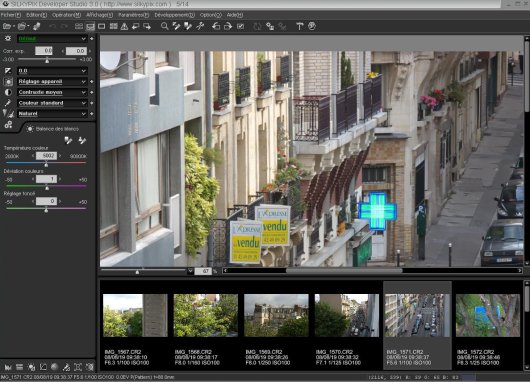Click the Déviation couleurs slider
The image size is (530, 382).
click(47, 187)
